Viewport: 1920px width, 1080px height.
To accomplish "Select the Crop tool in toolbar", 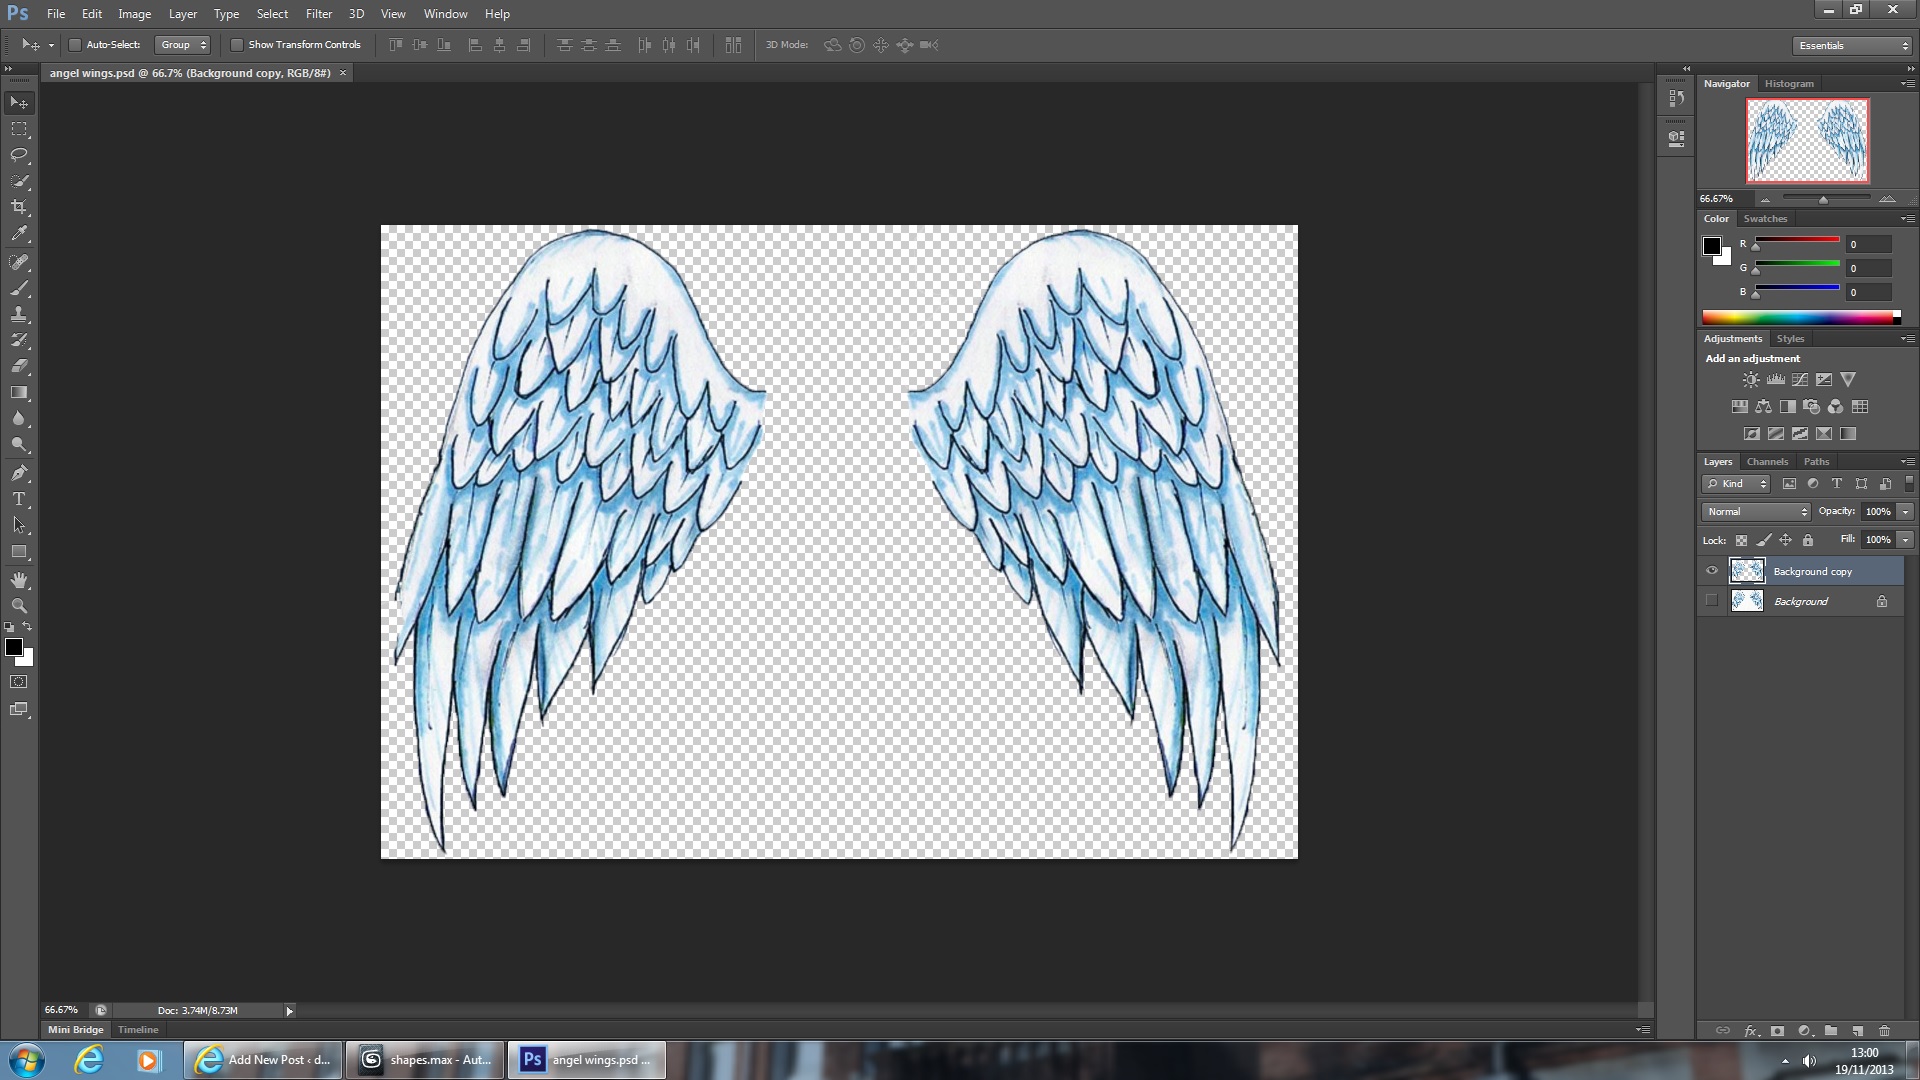I will (18, 207).
